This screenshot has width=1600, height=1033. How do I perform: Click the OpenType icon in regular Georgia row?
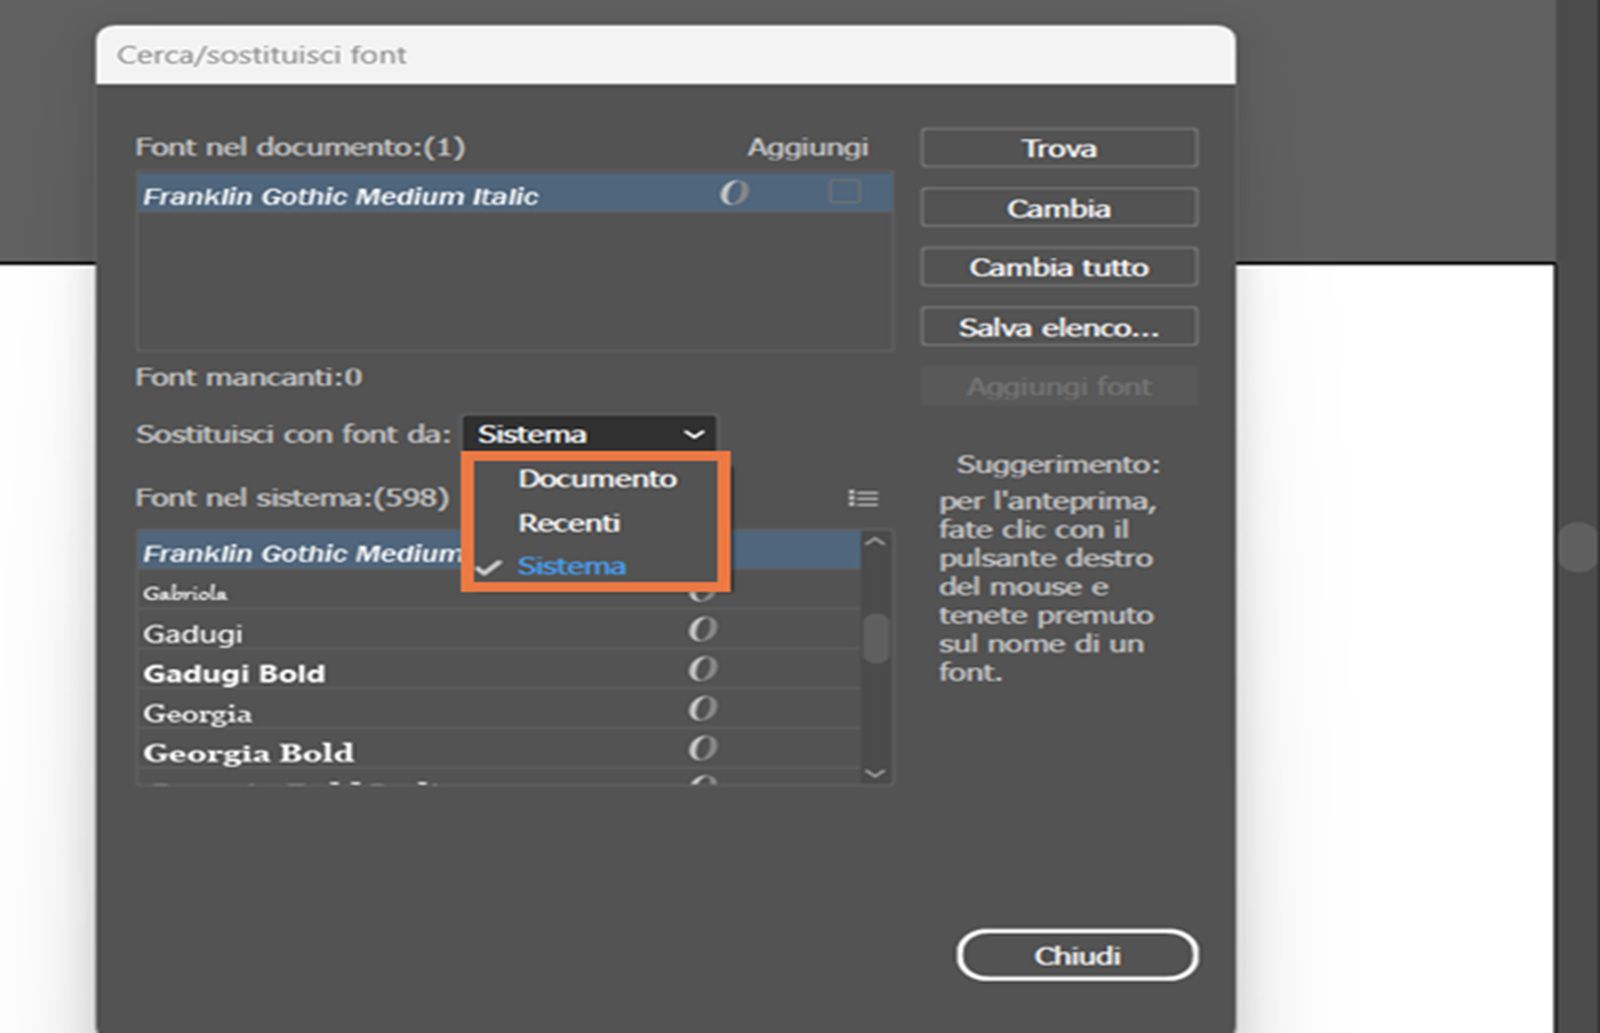tap(702, 709)
